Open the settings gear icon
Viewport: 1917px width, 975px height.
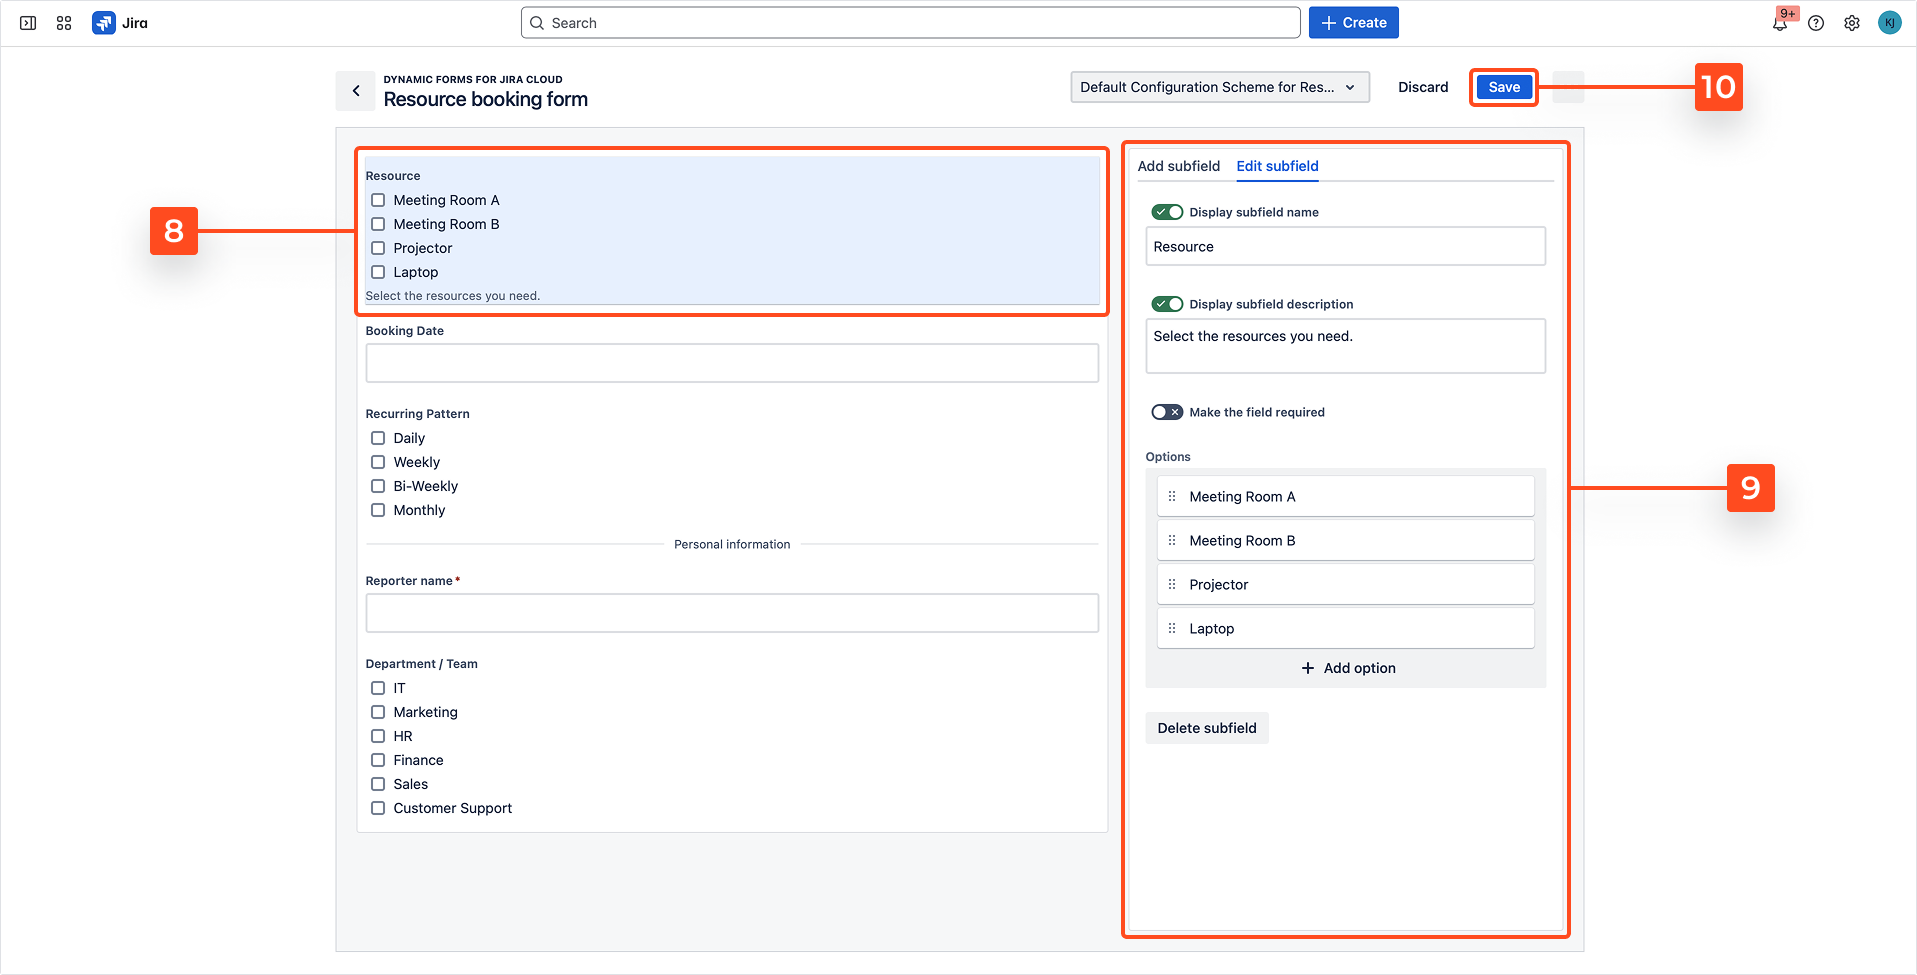[1852, 23]
